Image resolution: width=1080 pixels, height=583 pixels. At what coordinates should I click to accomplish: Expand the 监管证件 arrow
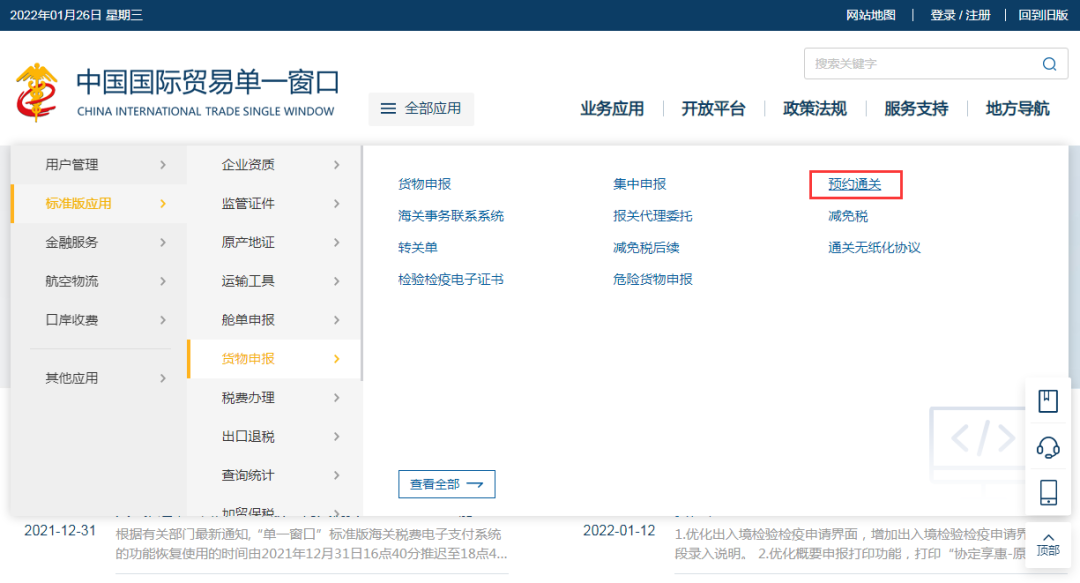pyautogui.click(x=337, y=203)
